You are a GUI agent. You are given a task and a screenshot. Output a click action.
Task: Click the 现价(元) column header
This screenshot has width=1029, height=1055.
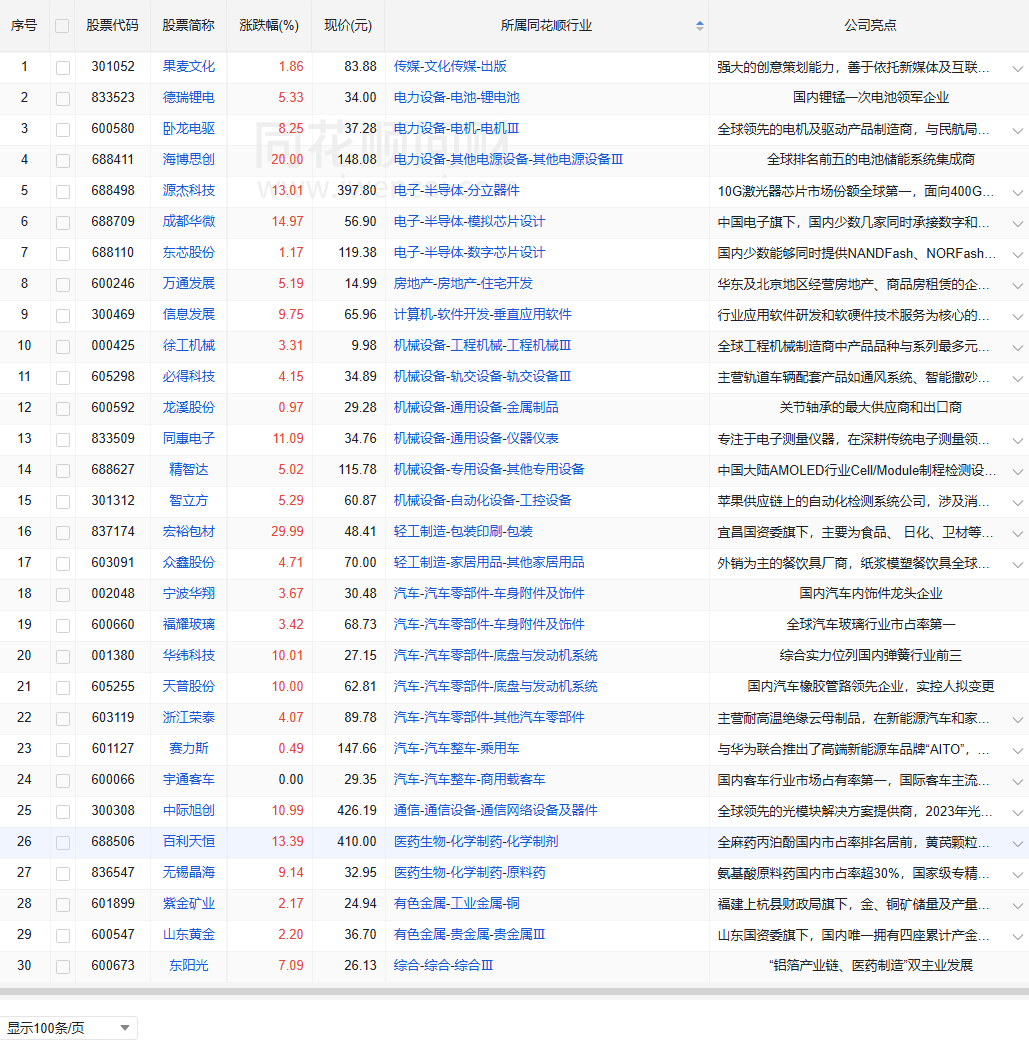pyautogui.click(x=348, y=26)
